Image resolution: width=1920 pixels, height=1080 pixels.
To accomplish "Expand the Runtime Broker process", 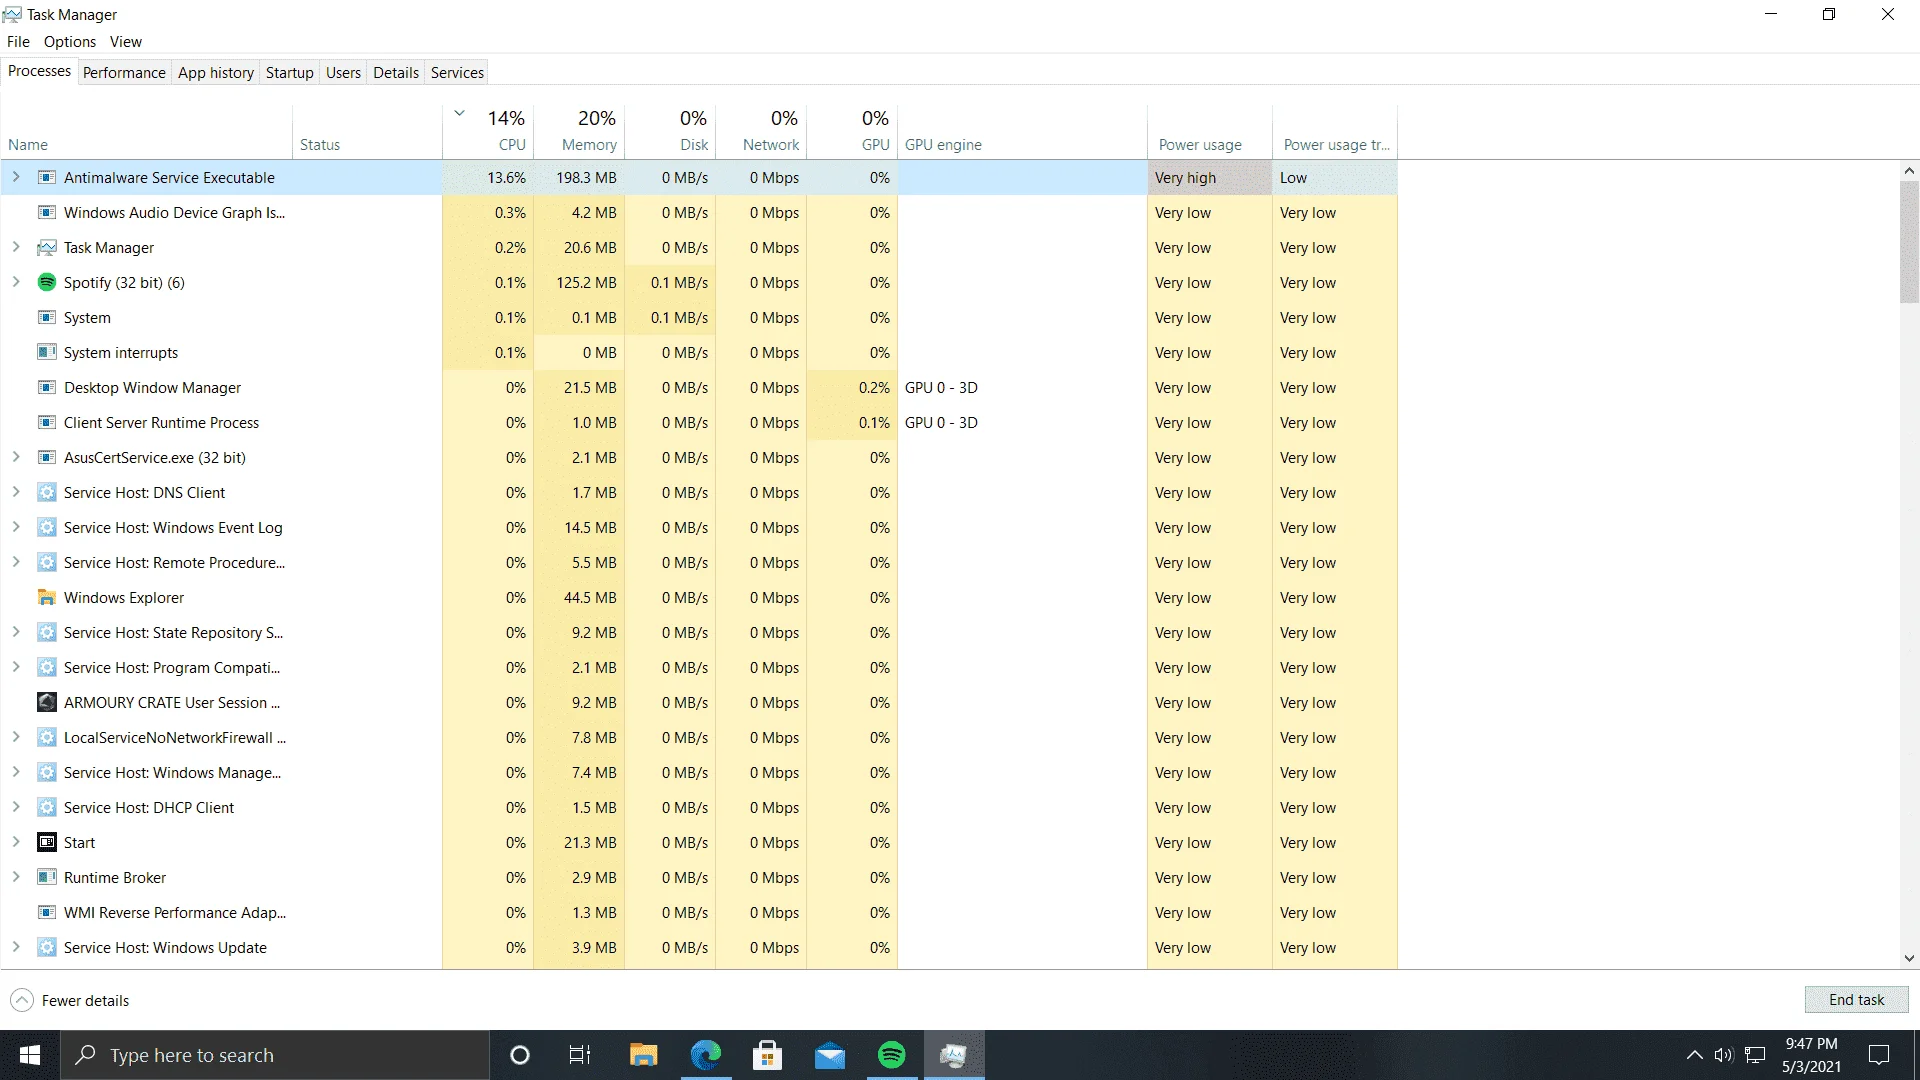I will point(16,878).
